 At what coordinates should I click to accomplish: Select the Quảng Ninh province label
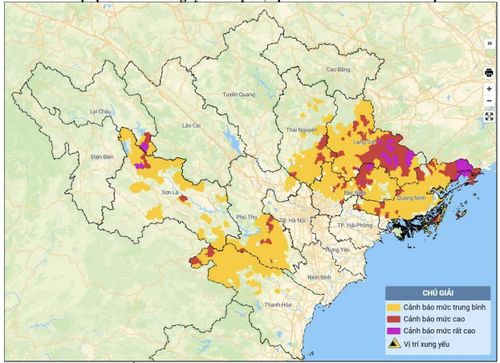(x=411, y=198)
